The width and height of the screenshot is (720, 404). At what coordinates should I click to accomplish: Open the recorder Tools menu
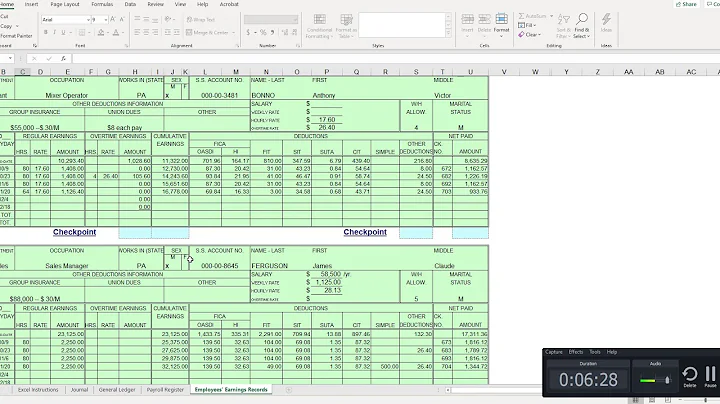595,352
